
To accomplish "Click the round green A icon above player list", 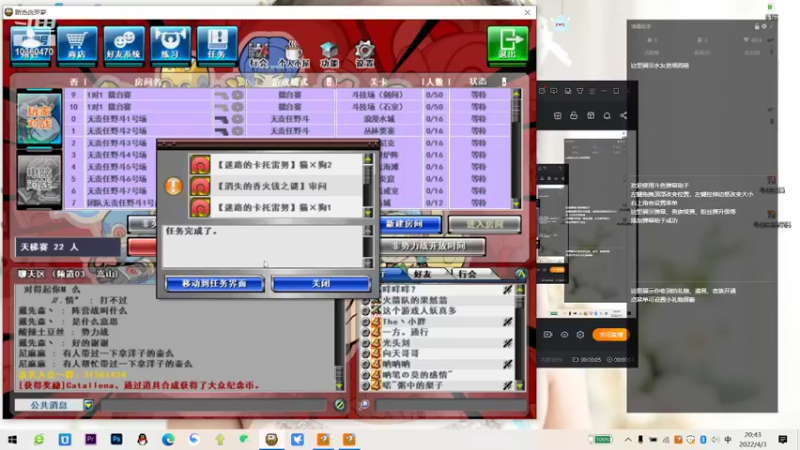I will click(521, 274).
